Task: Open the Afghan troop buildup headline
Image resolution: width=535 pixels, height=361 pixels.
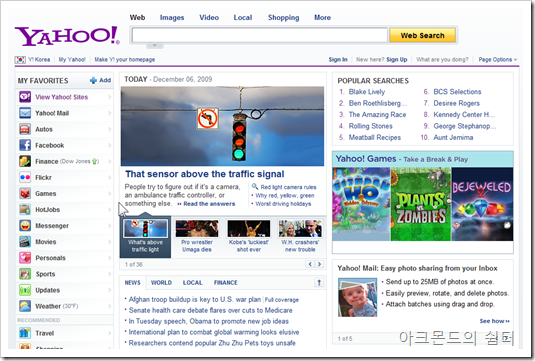Action: pos(194,299)
